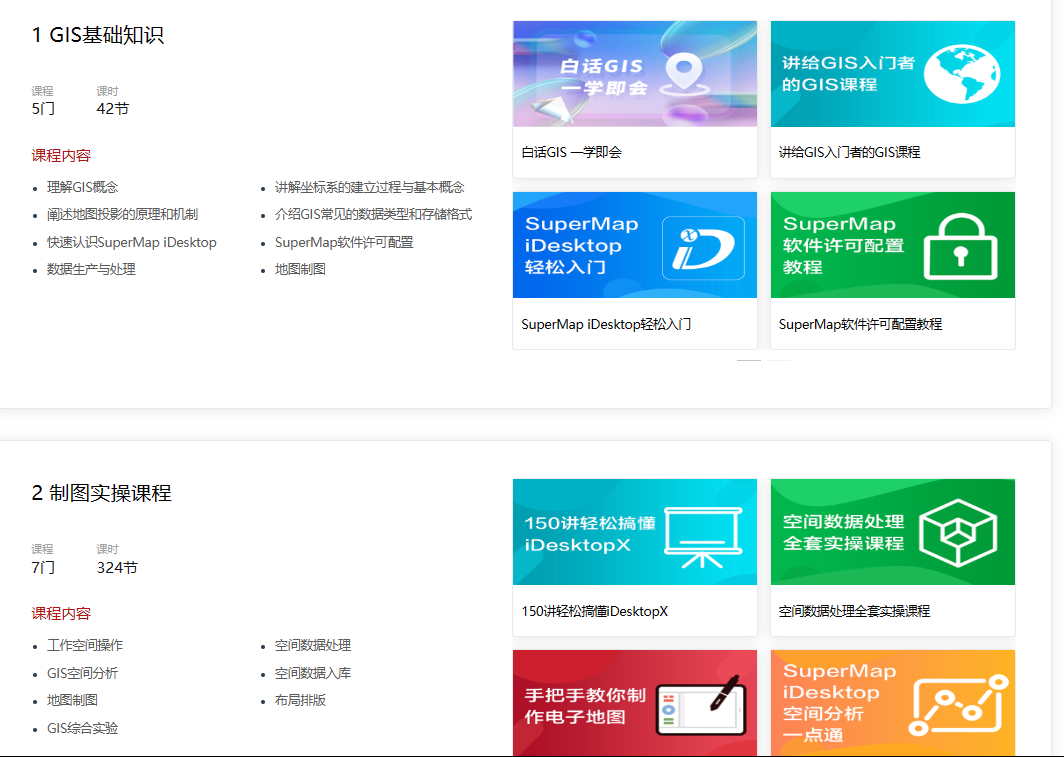Click the bullet 阐述地图投影的原理和机制
1064x757 pixels.
[122, 214]
